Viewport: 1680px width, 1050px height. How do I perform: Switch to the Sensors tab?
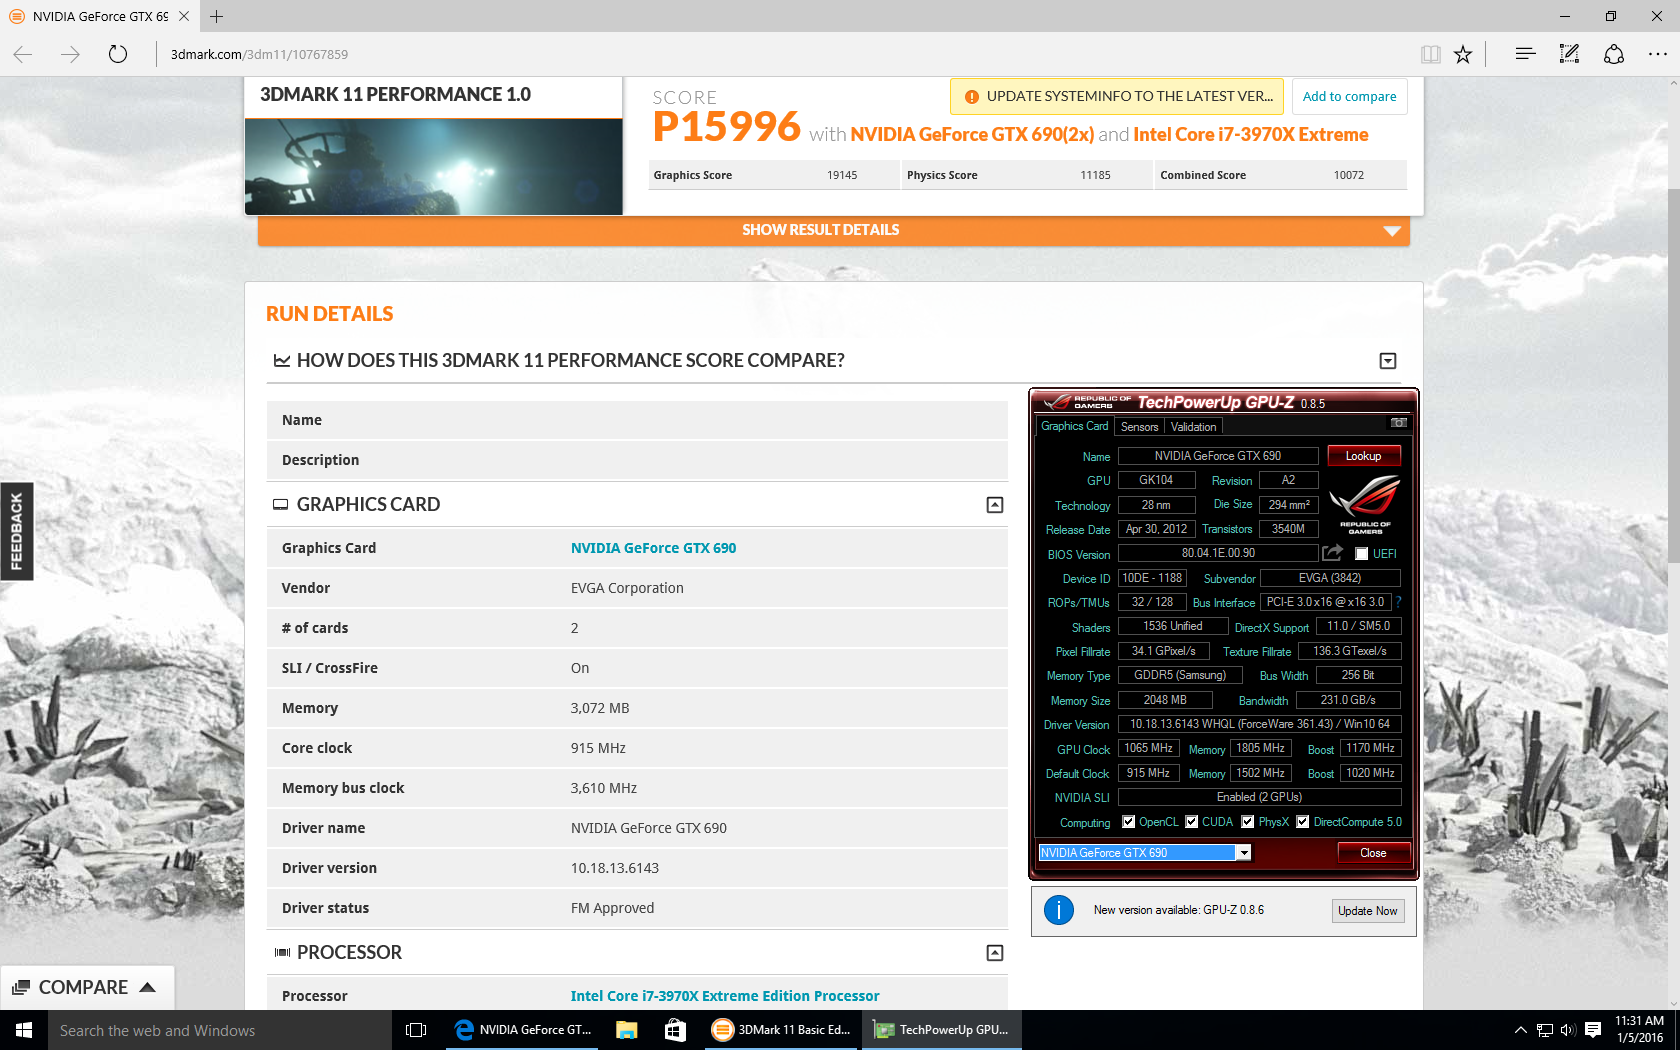click(x=1139, y=427)
